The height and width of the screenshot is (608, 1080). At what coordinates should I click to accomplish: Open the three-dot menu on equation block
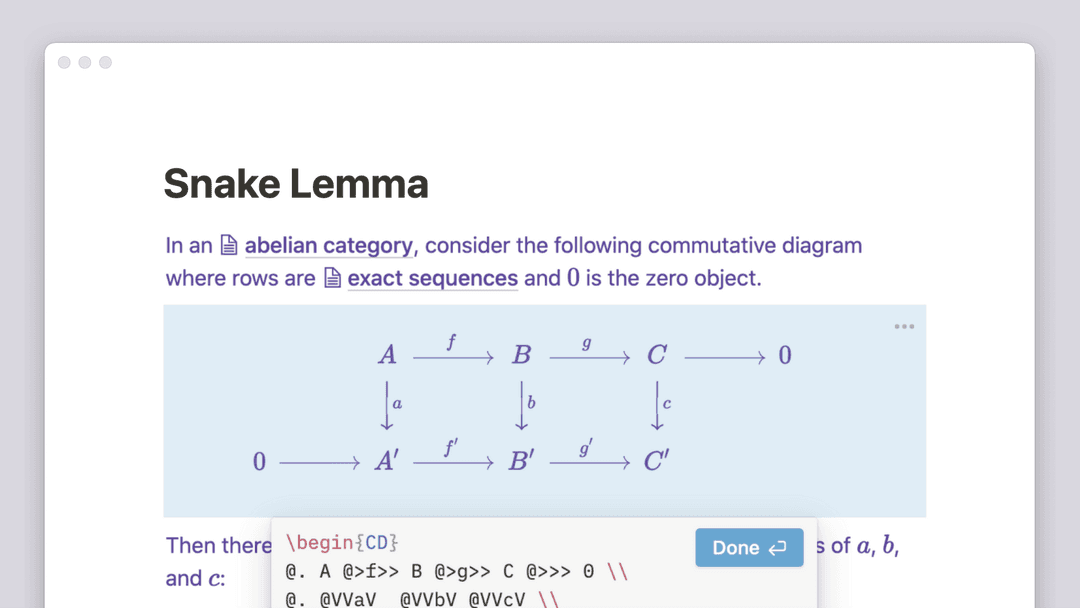[904, 326]
